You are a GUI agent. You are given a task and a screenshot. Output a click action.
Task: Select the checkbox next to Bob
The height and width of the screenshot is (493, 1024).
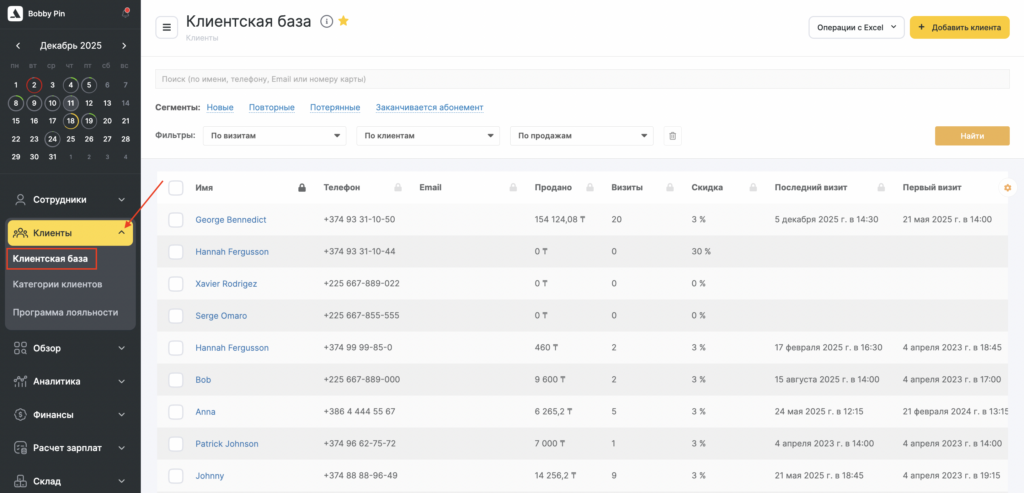[x=176, y=380]
